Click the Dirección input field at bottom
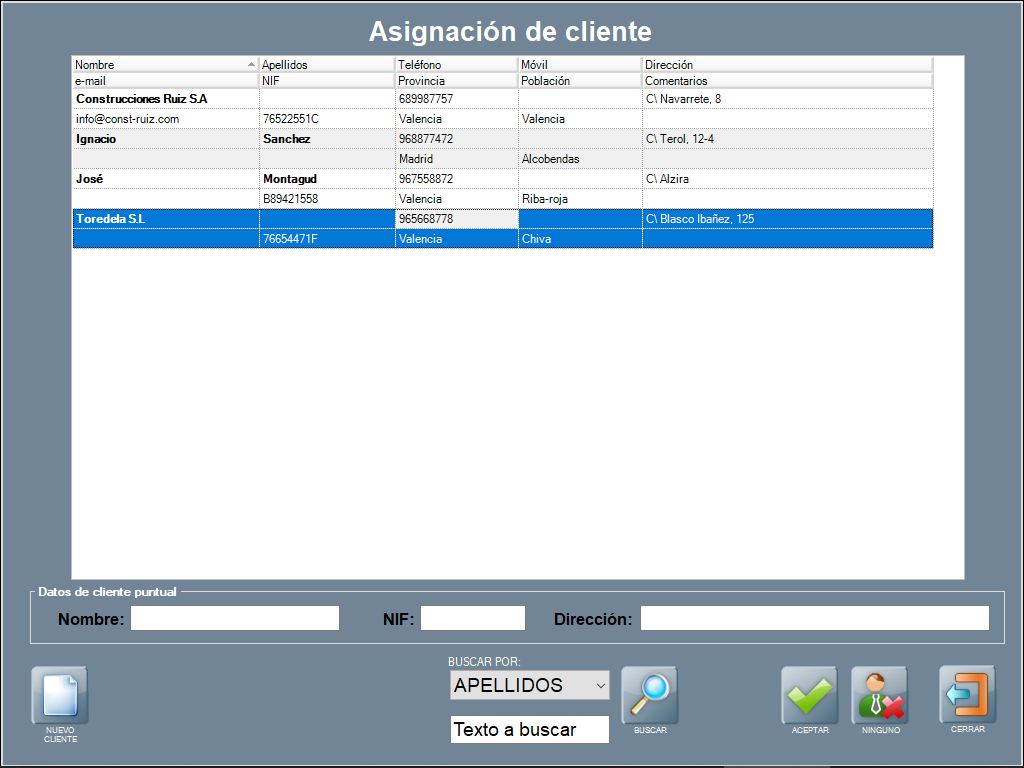The width and height of the screenshot is (1024, 768). [814, 619]
